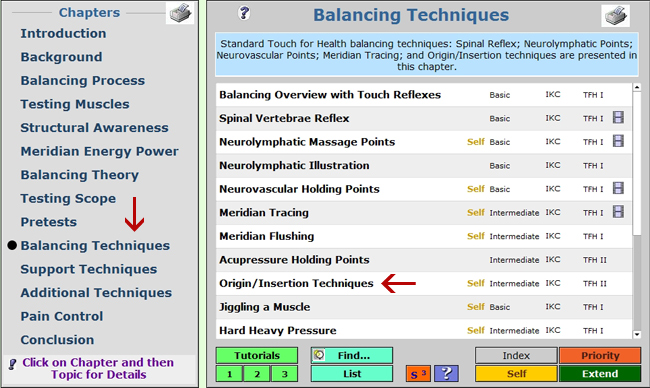The width and height of the screenshot is (650, 388).
Task: Click tutorial button 2
Action: coord(257,374)
